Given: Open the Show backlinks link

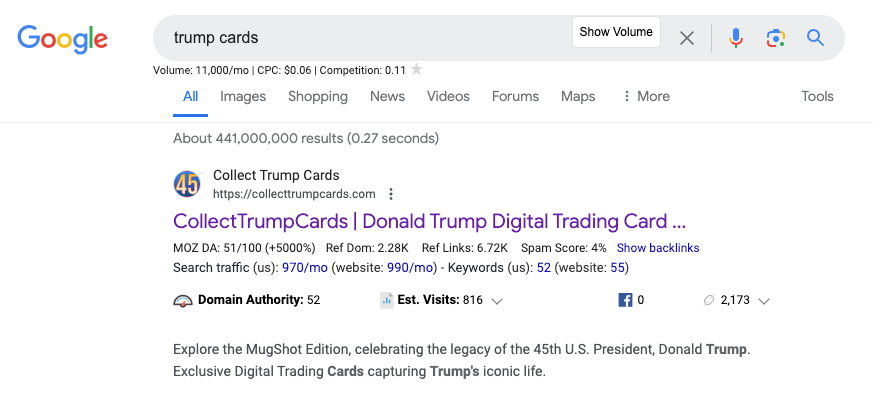Looking at the screenshot, I should pyautogui.click(x=658, y=248).
